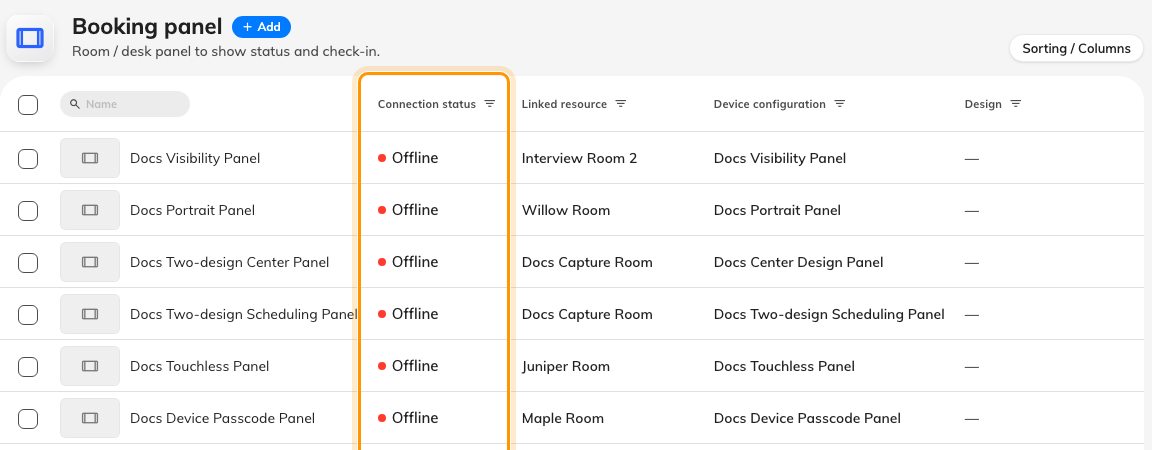Screen dimensions: 1152x450
Task: Check the Docs Portrait Panel row
Action: 28,210
